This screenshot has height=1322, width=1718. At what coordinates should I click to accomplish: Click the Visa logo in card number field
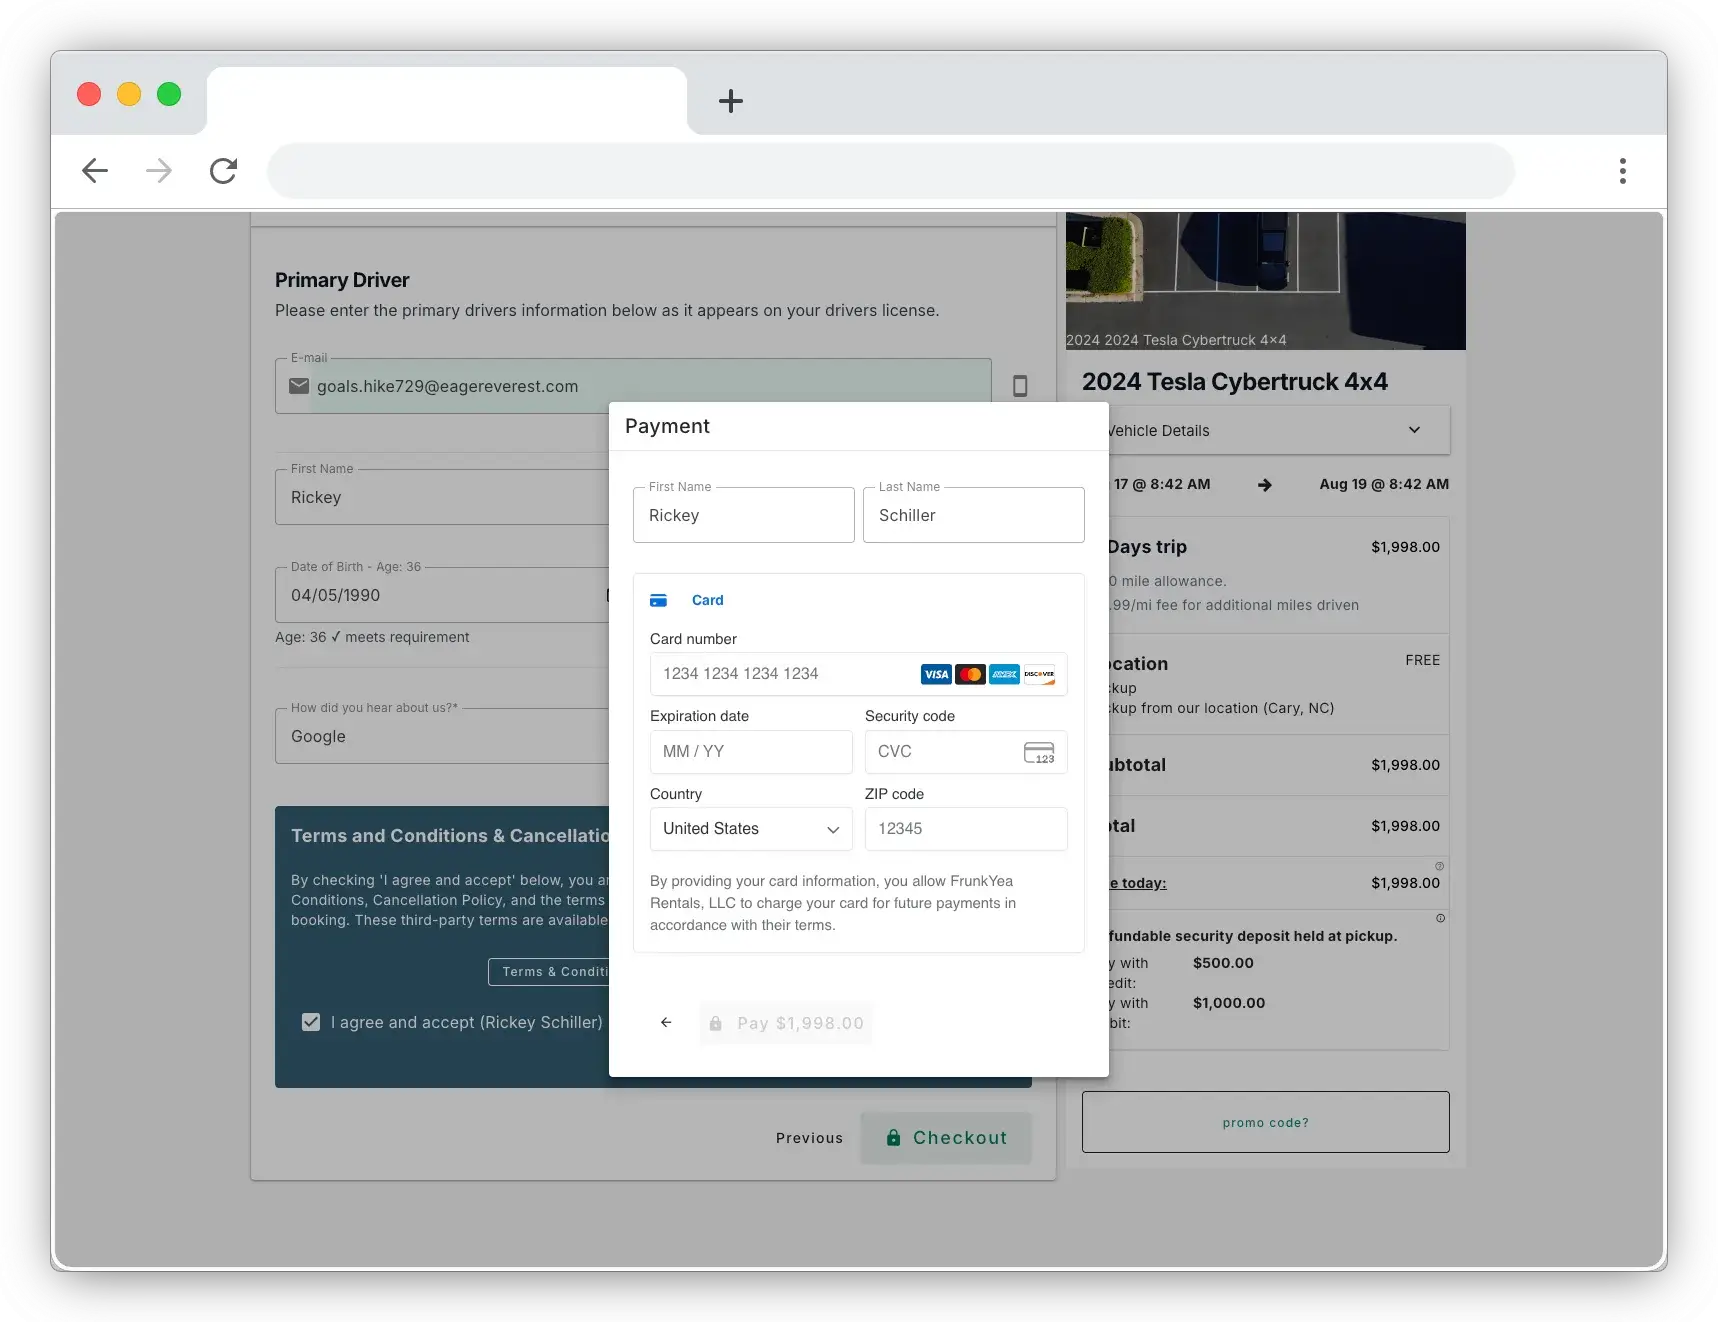pyautogui.click(x=936, y=675)
